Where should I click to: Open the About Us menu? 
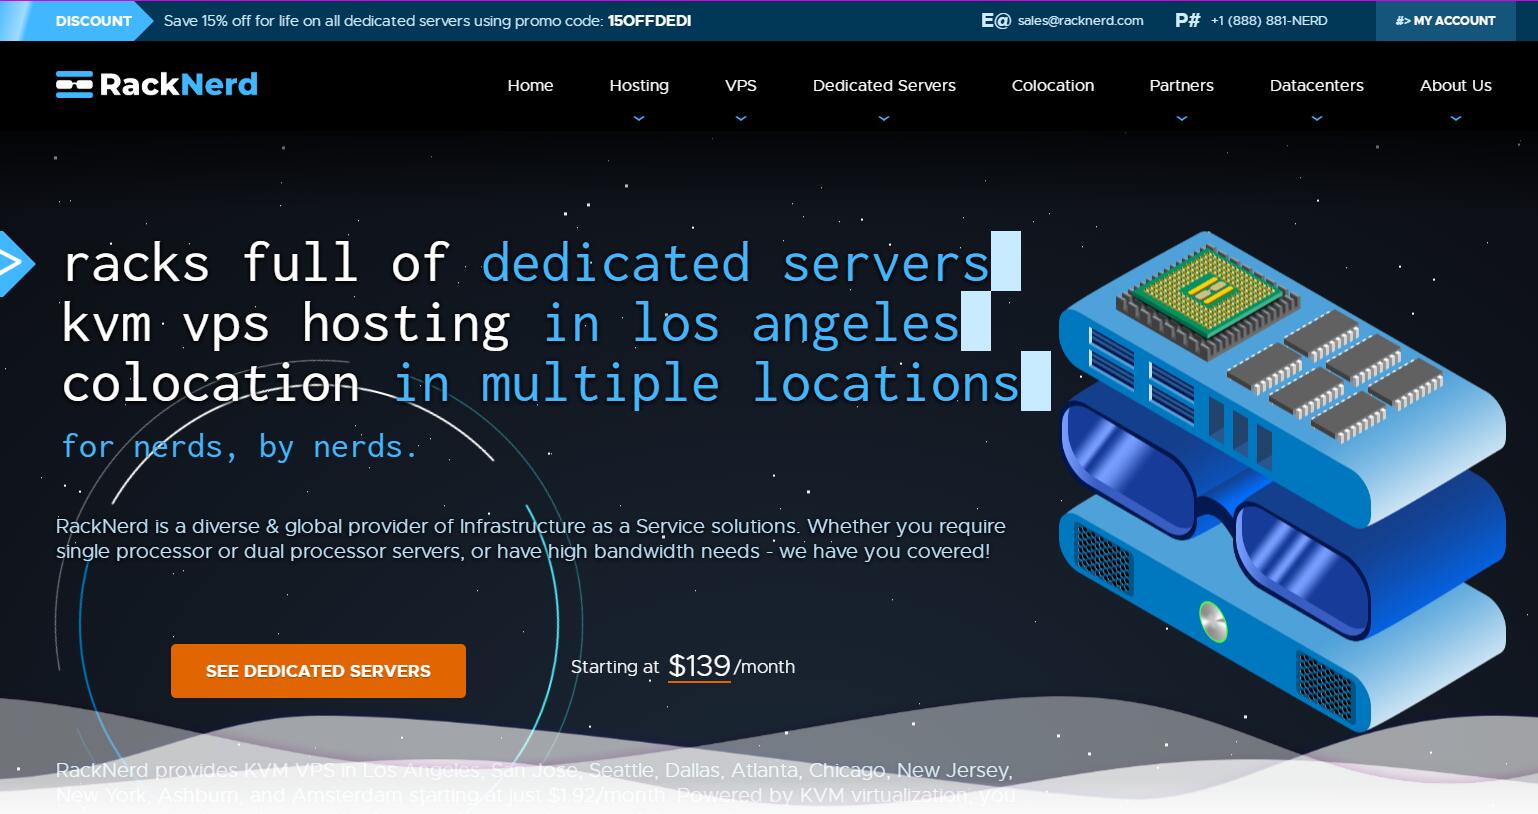[x=1456, y=86]
